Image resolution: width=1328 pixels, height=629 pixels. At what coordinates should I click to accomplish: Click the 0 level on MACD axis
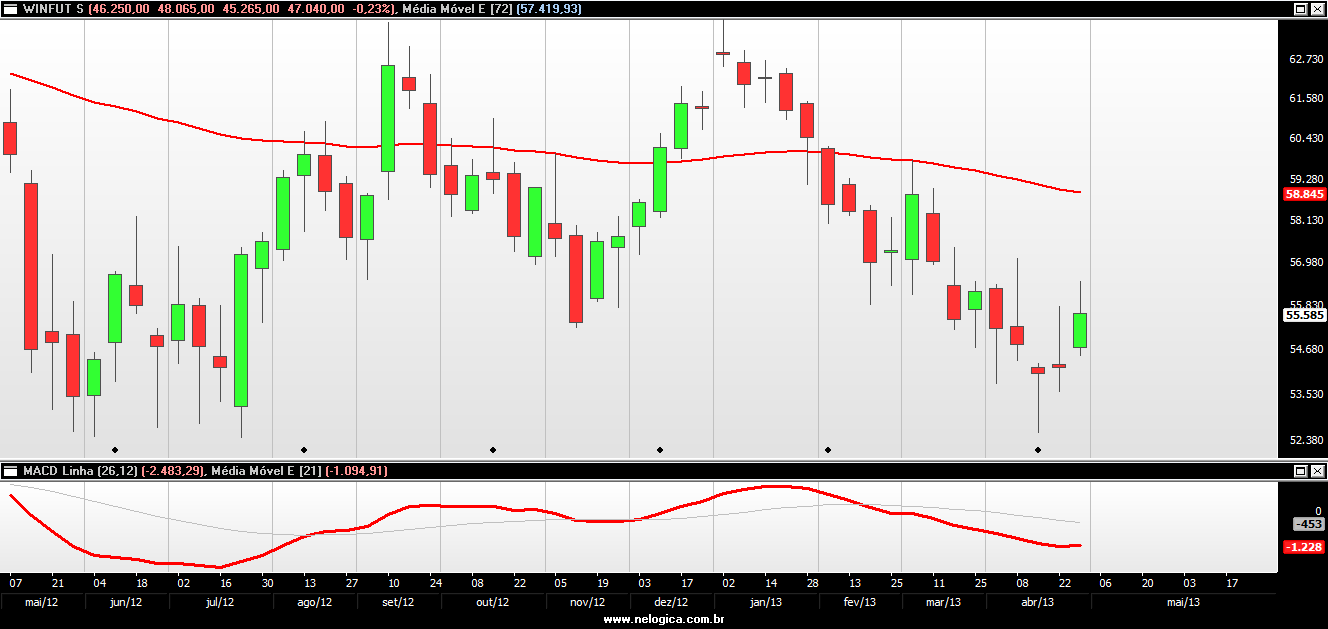[1319, 511]
